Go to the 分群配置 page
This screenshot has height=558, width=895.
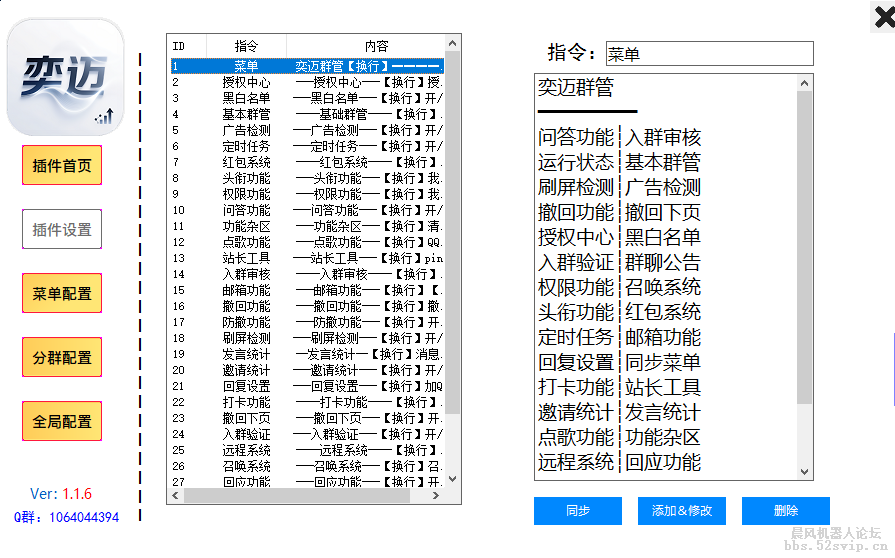point(62,358)
